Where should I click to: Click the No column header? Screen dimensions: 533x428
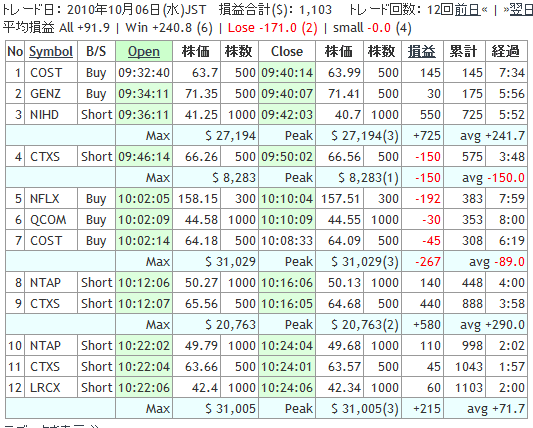coord(15,51)
